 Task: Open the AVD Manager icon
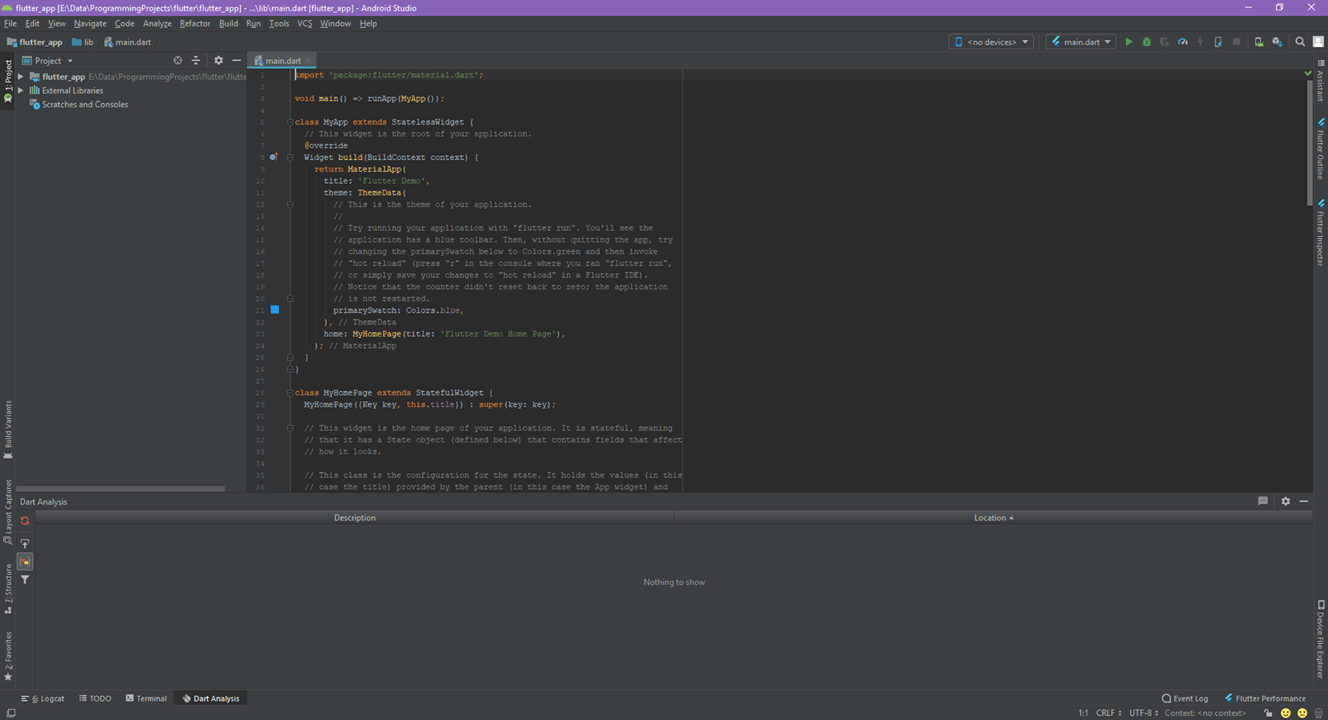pos(1258,42)
